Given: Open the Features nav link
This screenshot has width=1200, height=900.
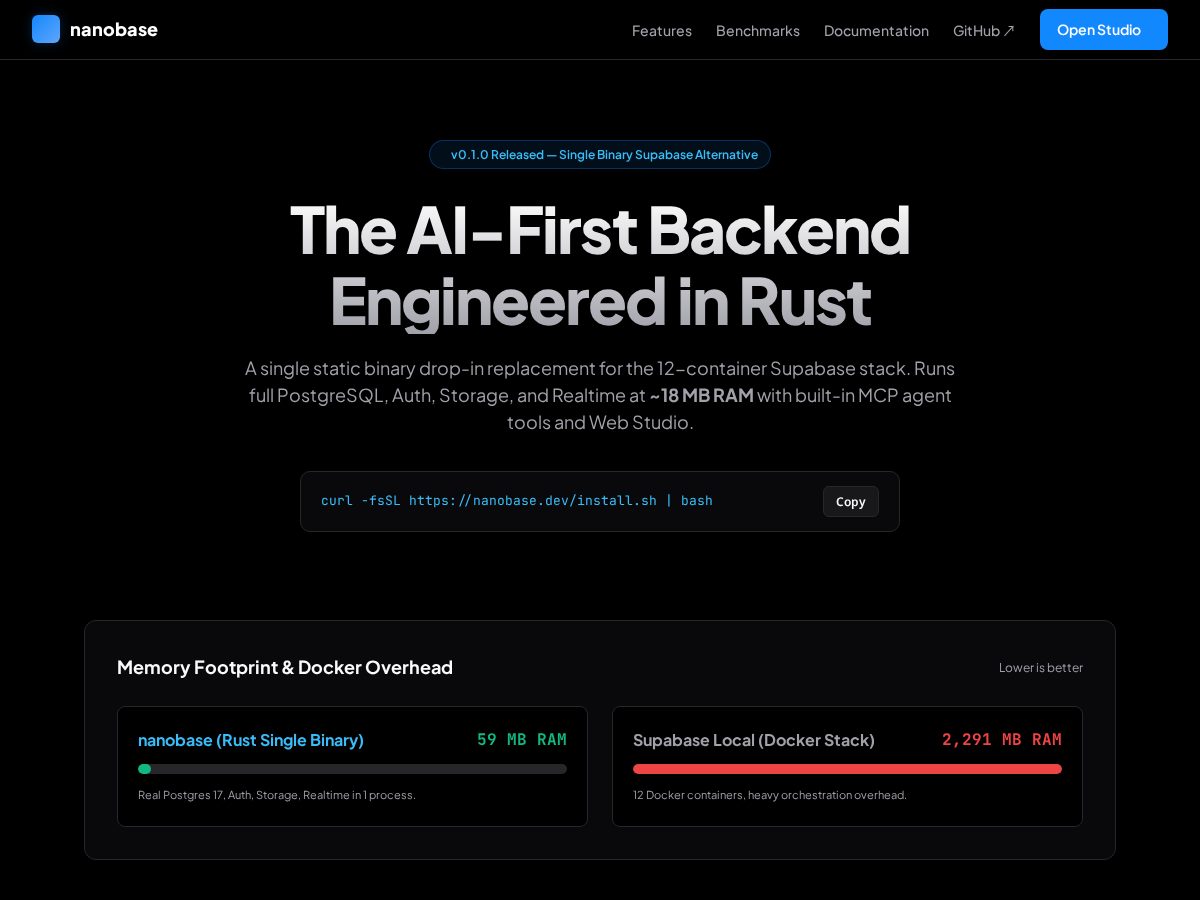Looking at the screenshot, I should [x=662, y=31].
